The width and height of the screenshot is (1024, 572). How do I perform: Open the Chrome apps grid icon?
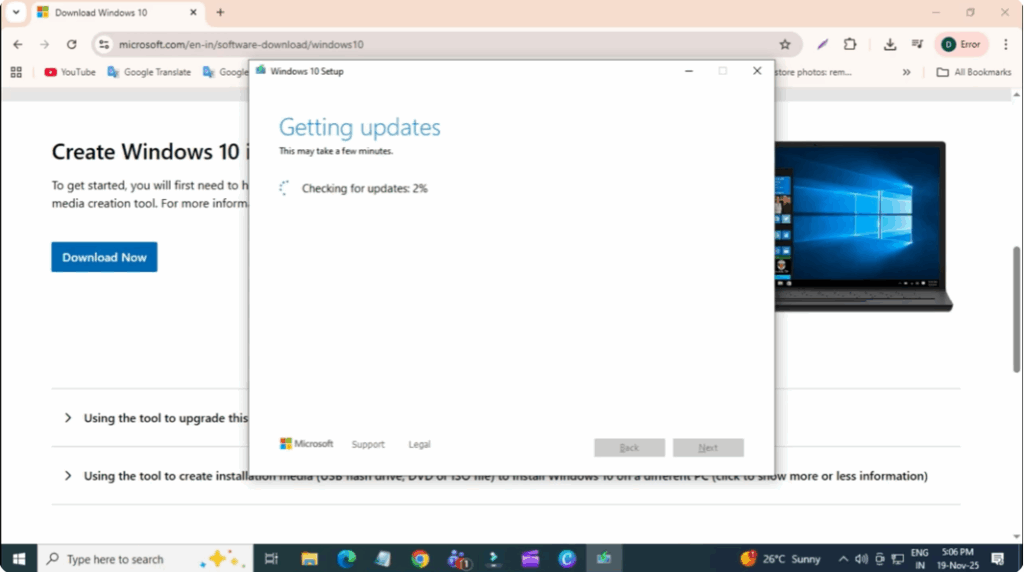point(16,72)
